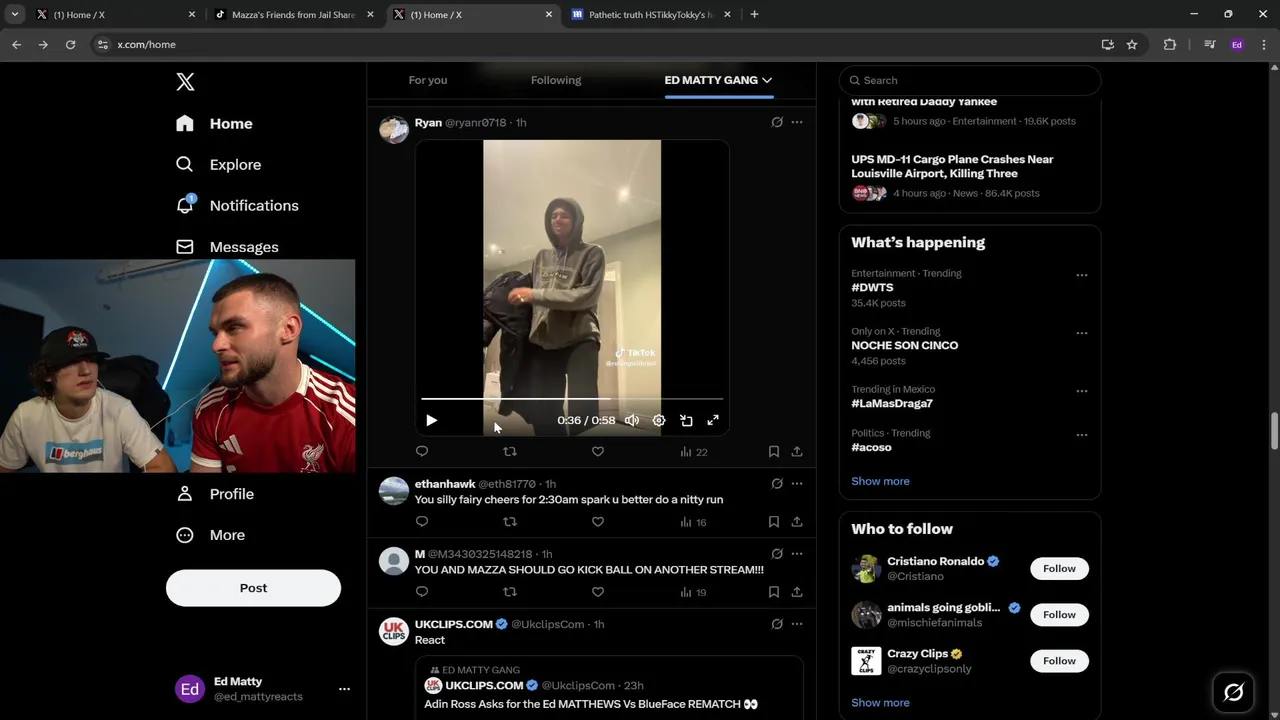Switch to Mazza's Friends from Jail tab
The image size is (1280, 720).
point(293,14)
